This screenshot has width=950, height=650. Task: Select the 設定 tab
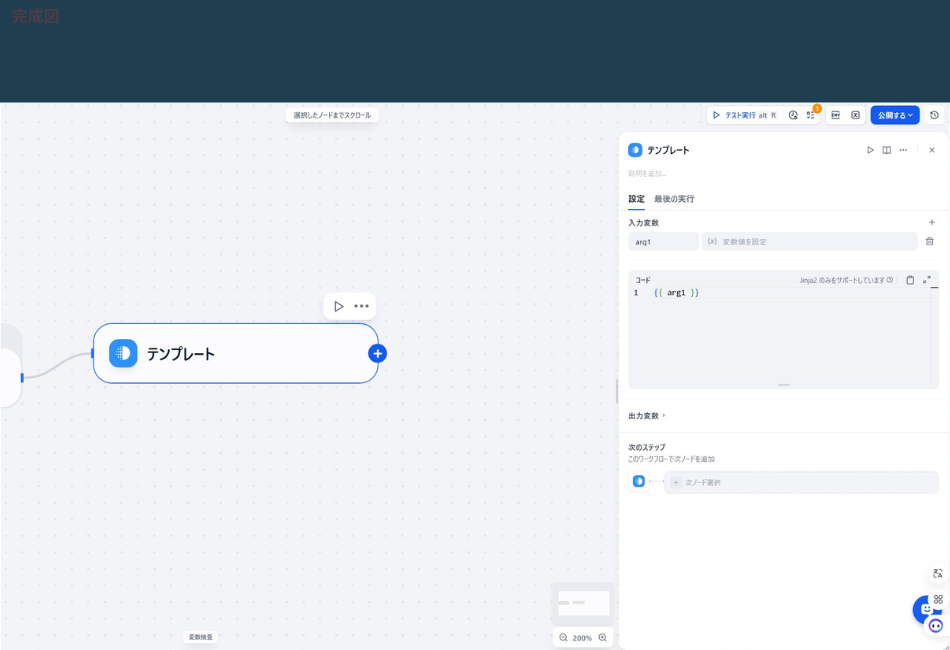636,199
